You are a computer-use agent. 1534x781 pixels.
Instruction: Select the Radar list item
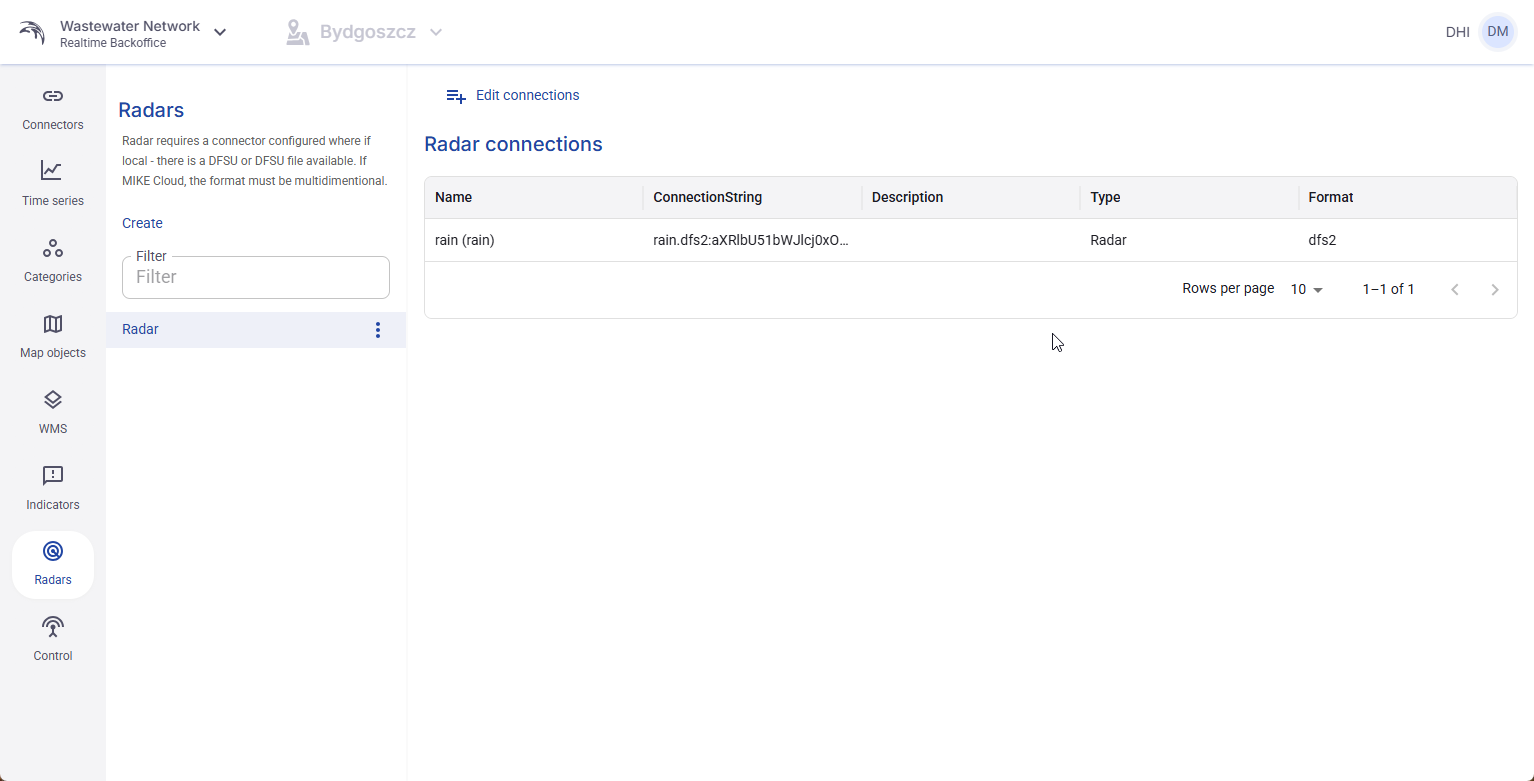(x=256, y=330)
